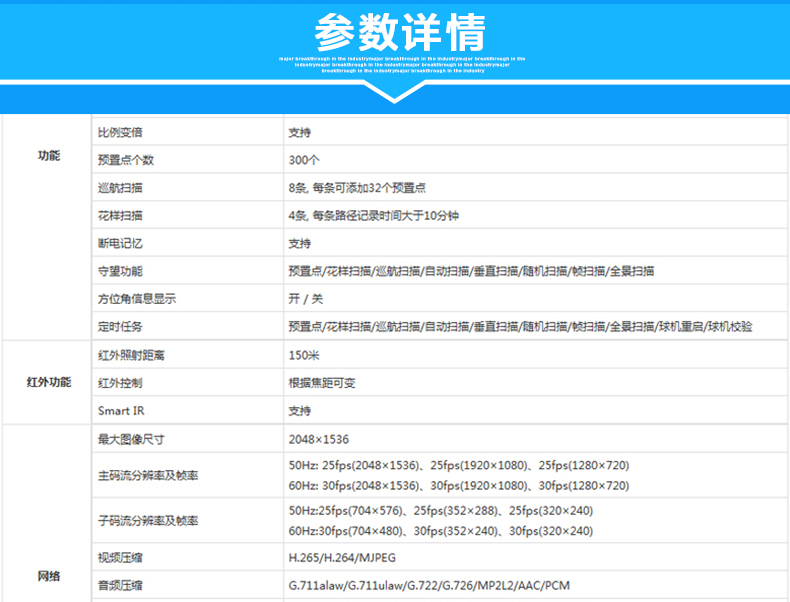
Task: Select the 红外功能 category cell
Action: tap(49, 383)
